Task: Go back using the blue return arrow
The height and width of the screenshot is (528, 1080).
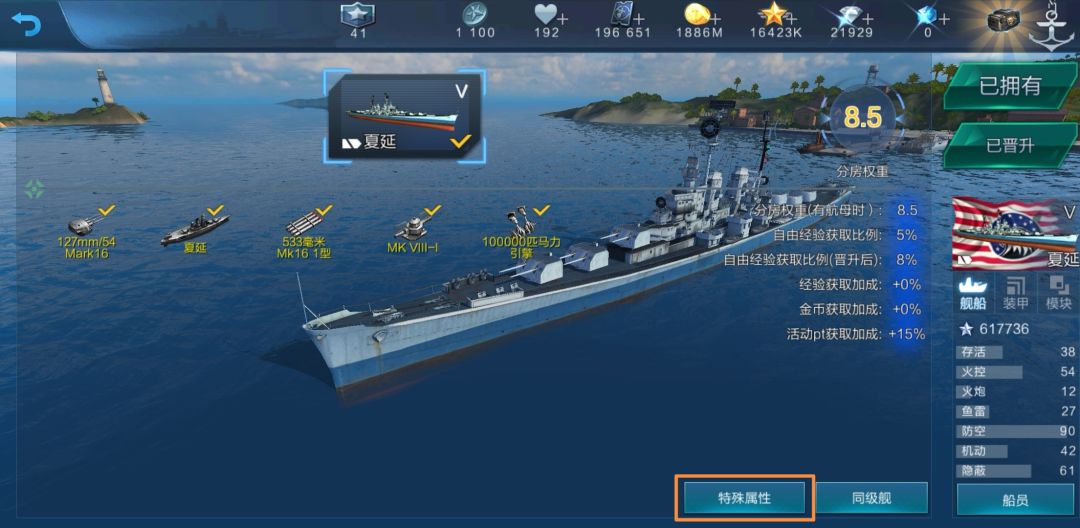Action: 26,24
